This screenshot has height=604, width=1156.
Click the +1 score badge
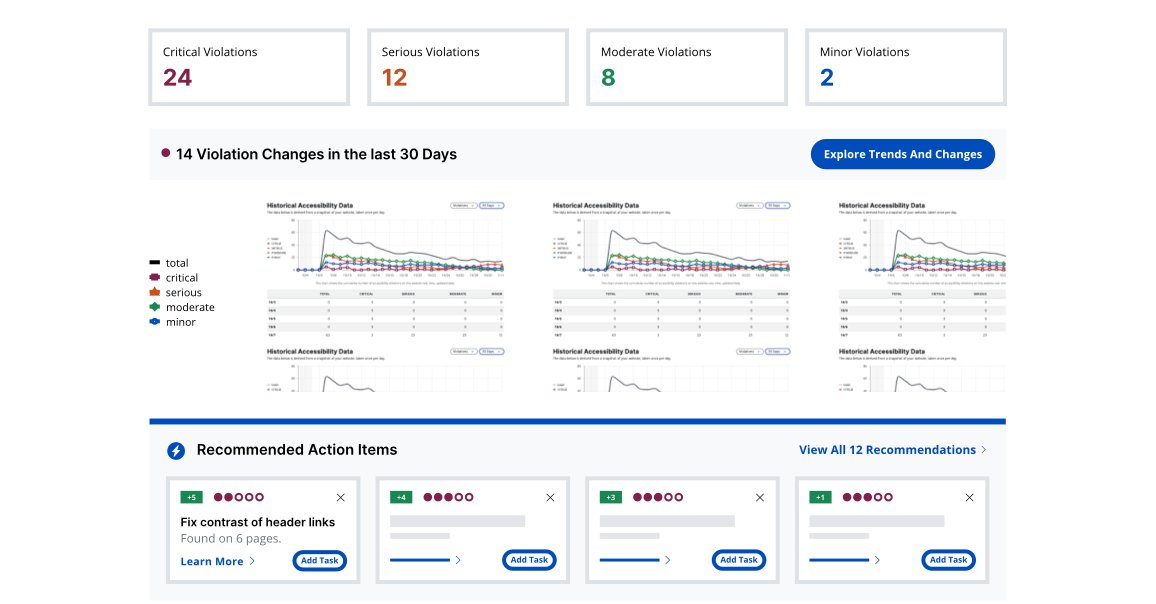820,498
